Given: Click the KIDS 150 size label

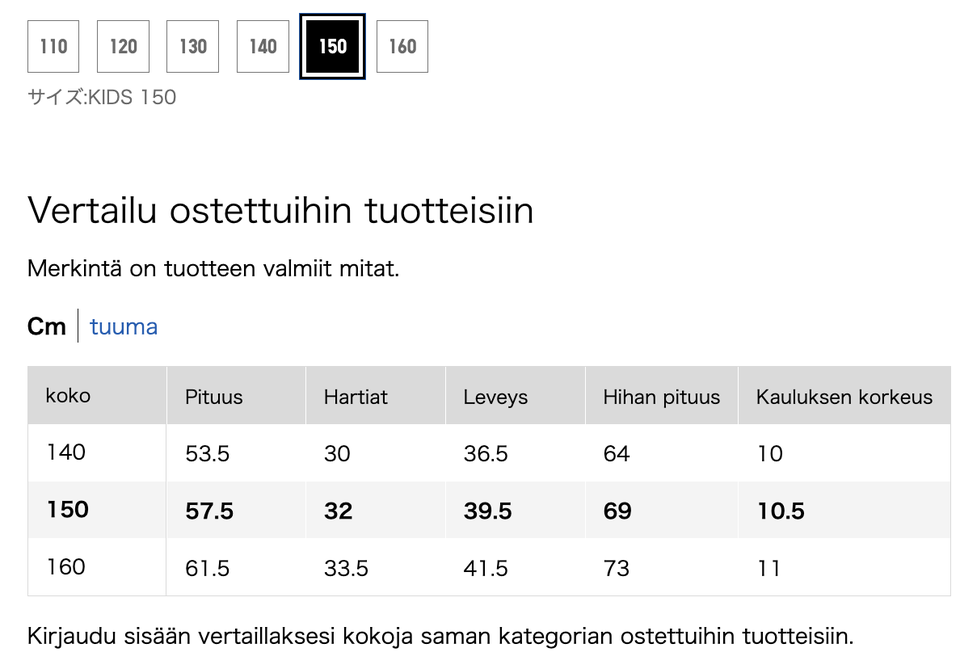Looking at the screenshot, I should (x=102, y=97).
